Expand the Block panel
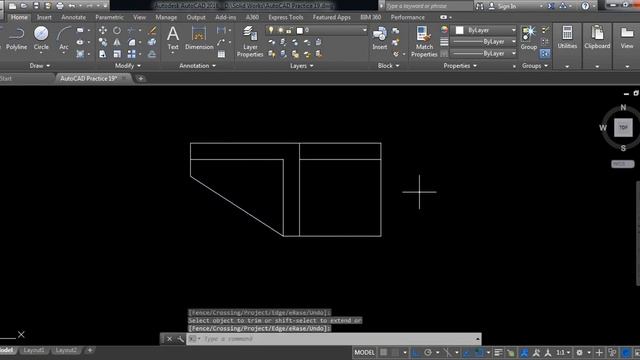Viewport: 640px width, 360px height. [x=389, y=66]
